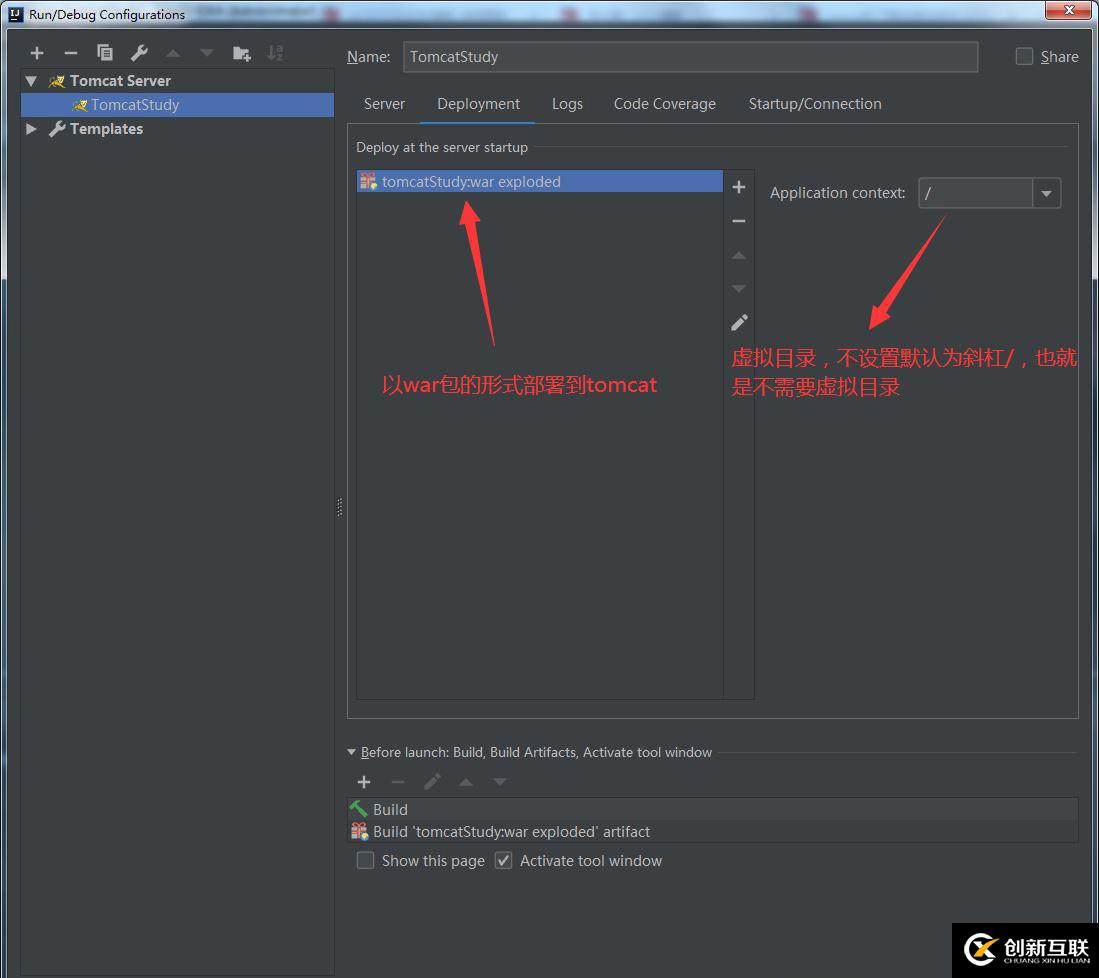Click the Build artifact task icon
The height and width of the screenshot is (978, 1099).
point(360,831)
